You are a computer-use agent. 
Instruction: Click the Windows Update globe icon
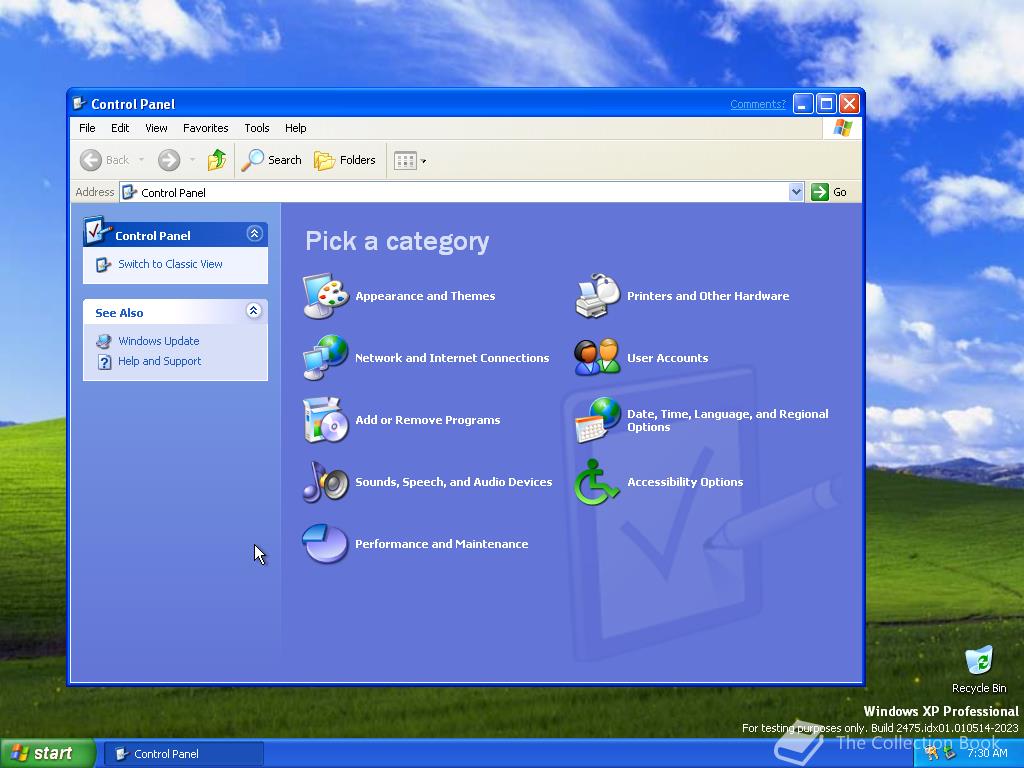(103, 341)
